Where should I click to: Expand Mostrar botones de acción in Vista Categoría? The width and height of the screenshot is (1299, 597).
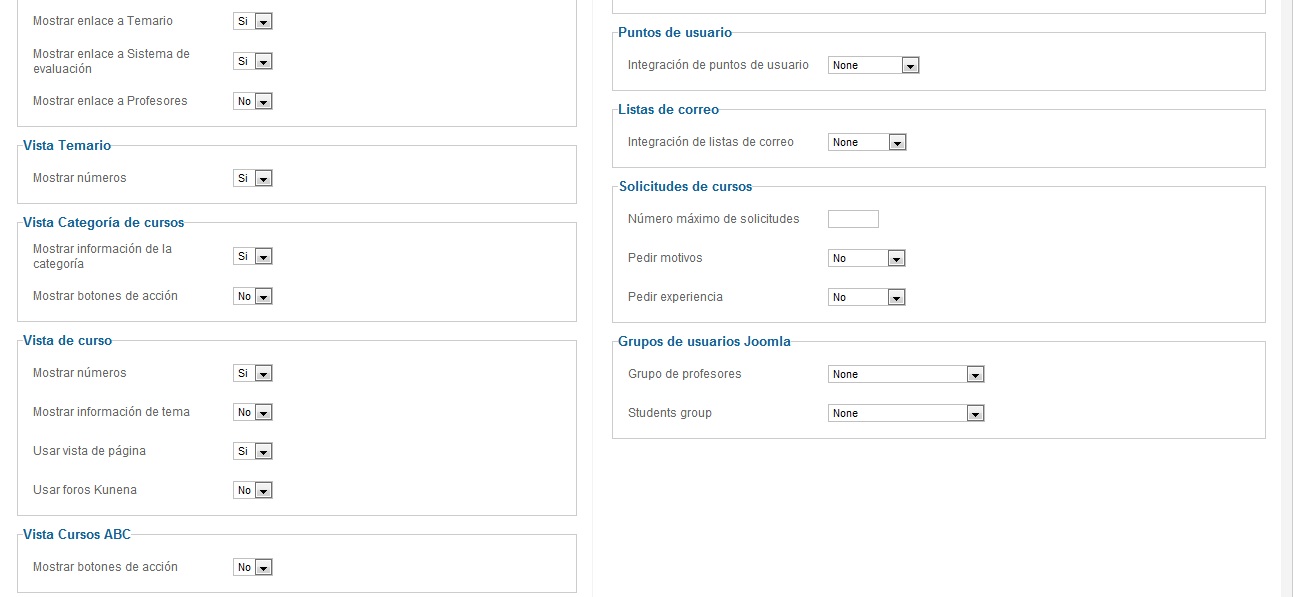click(x=253, y=296)
